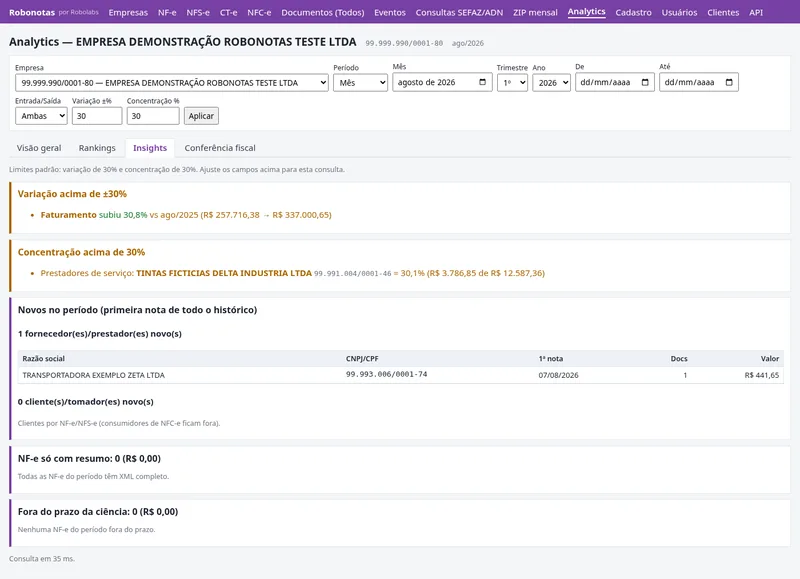Click the Valor column header
The height and width of the screenshot is (579, 800).
[x=770, y=359]
